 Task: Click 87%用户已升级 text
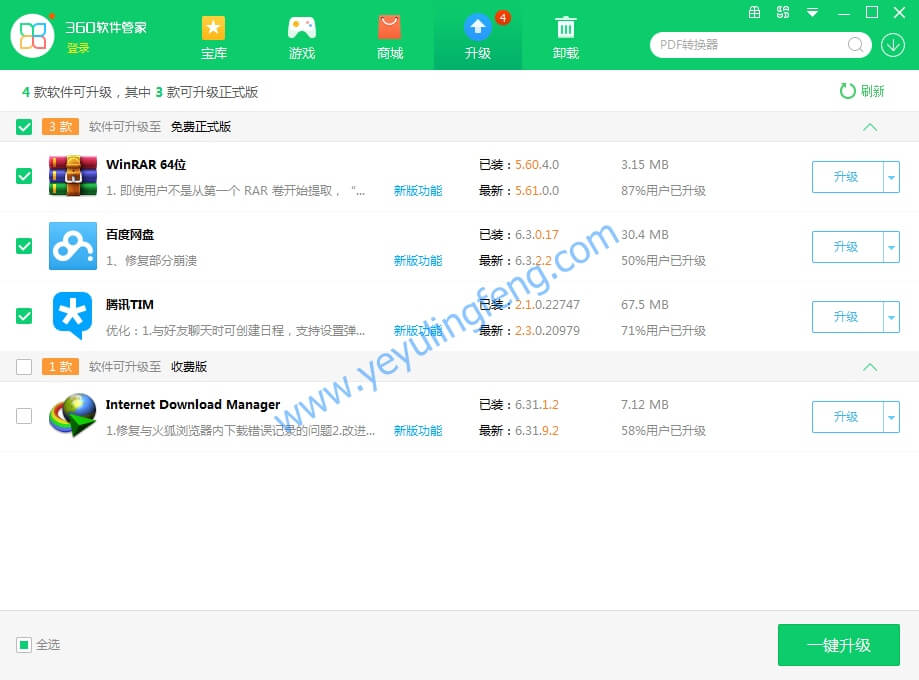click(x=663, y=191)
